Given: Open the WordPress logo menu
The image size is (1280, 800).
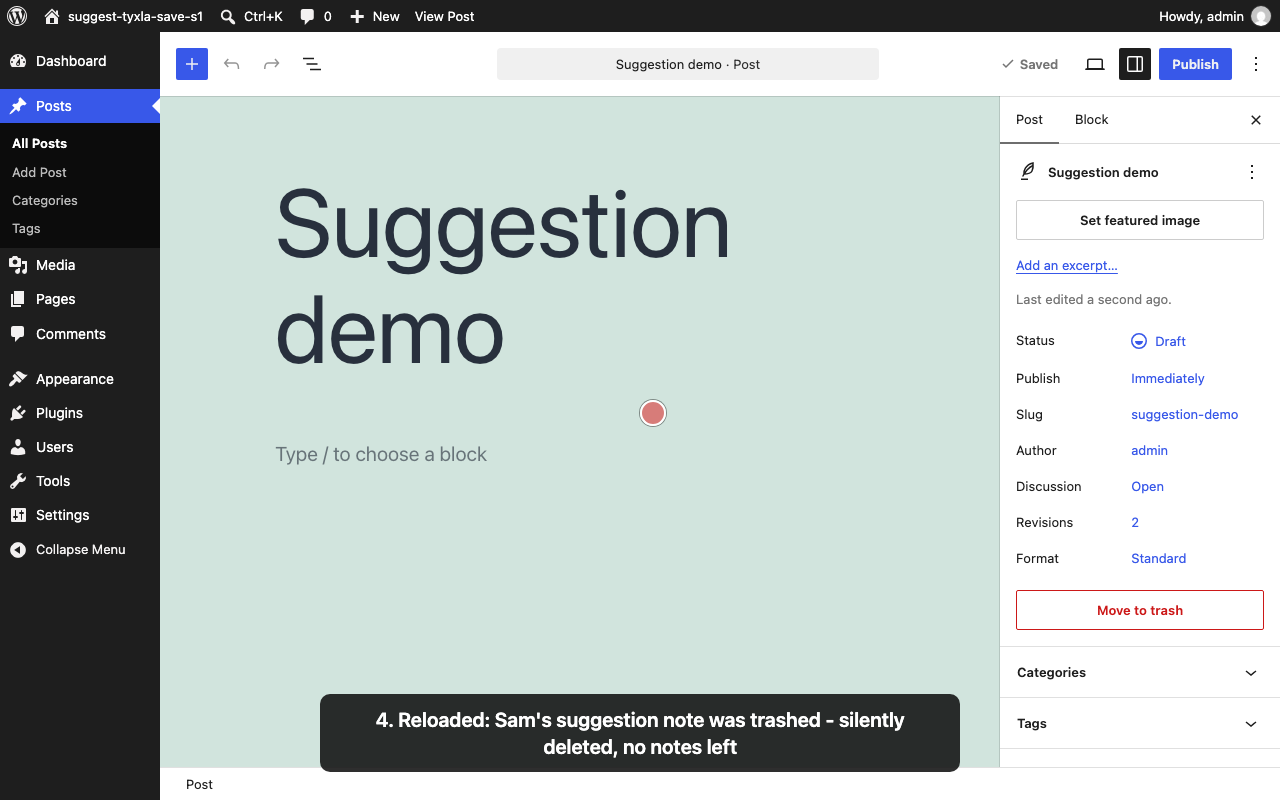Looking at the screenshot, I should pos(17,16).
